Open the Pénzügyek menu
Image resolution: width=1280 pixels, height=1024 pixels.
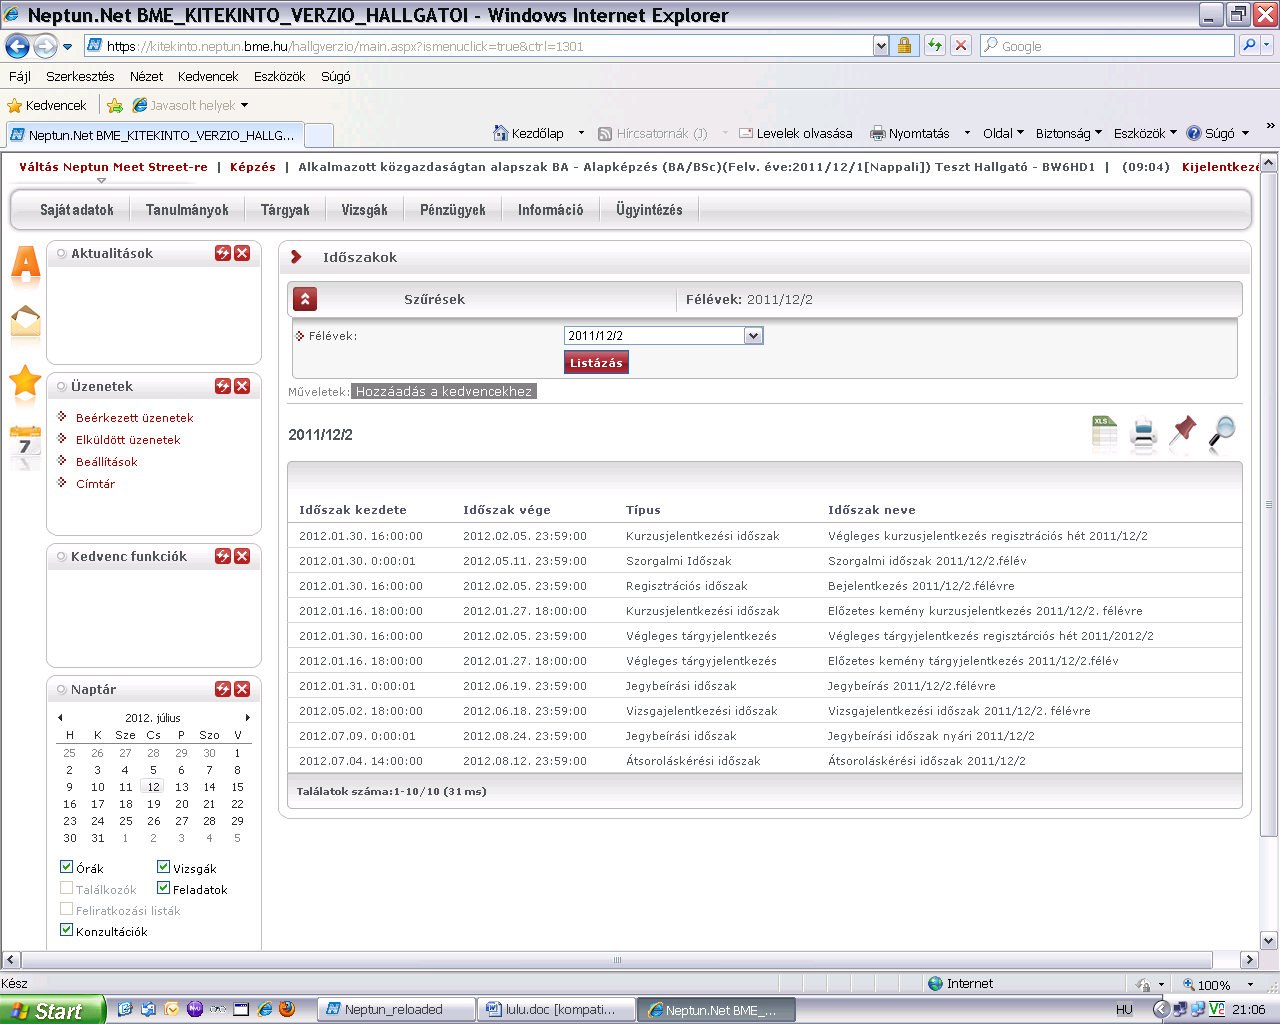pos(452,210)
